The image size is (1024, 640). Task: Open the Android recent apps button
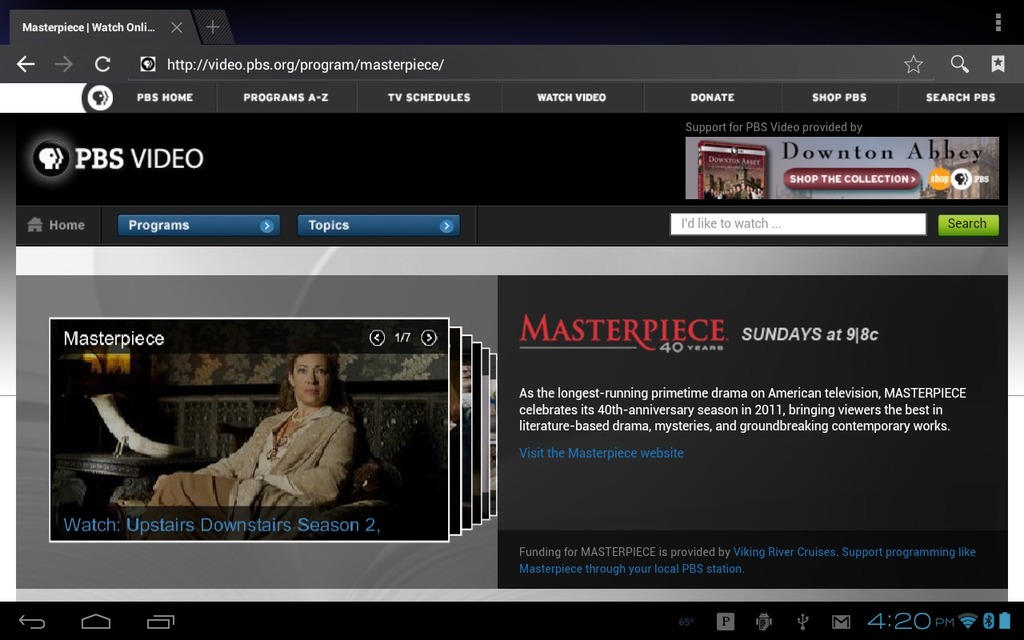coord(160,622)
